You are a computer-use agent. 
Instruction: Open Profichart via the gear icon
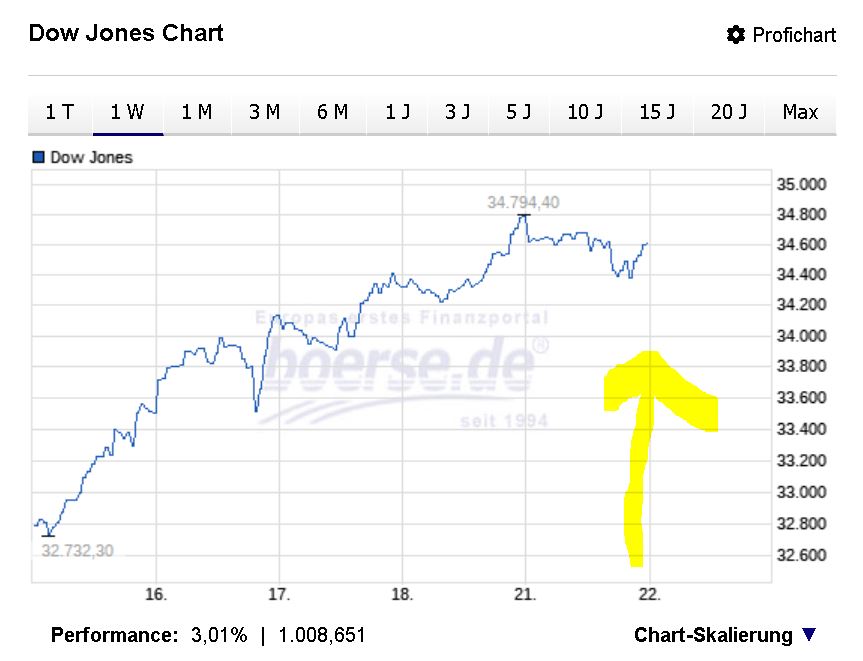pos(736,35)
